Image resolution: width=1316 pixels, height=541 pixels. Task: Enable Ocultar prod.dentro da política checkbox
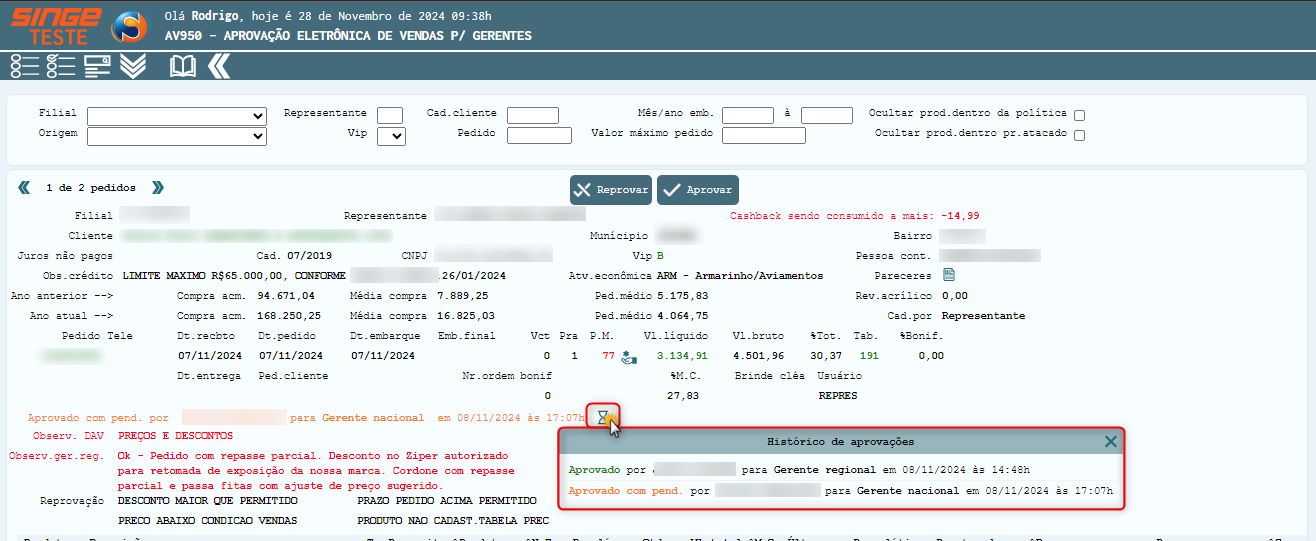click(x=1079, y=115)
